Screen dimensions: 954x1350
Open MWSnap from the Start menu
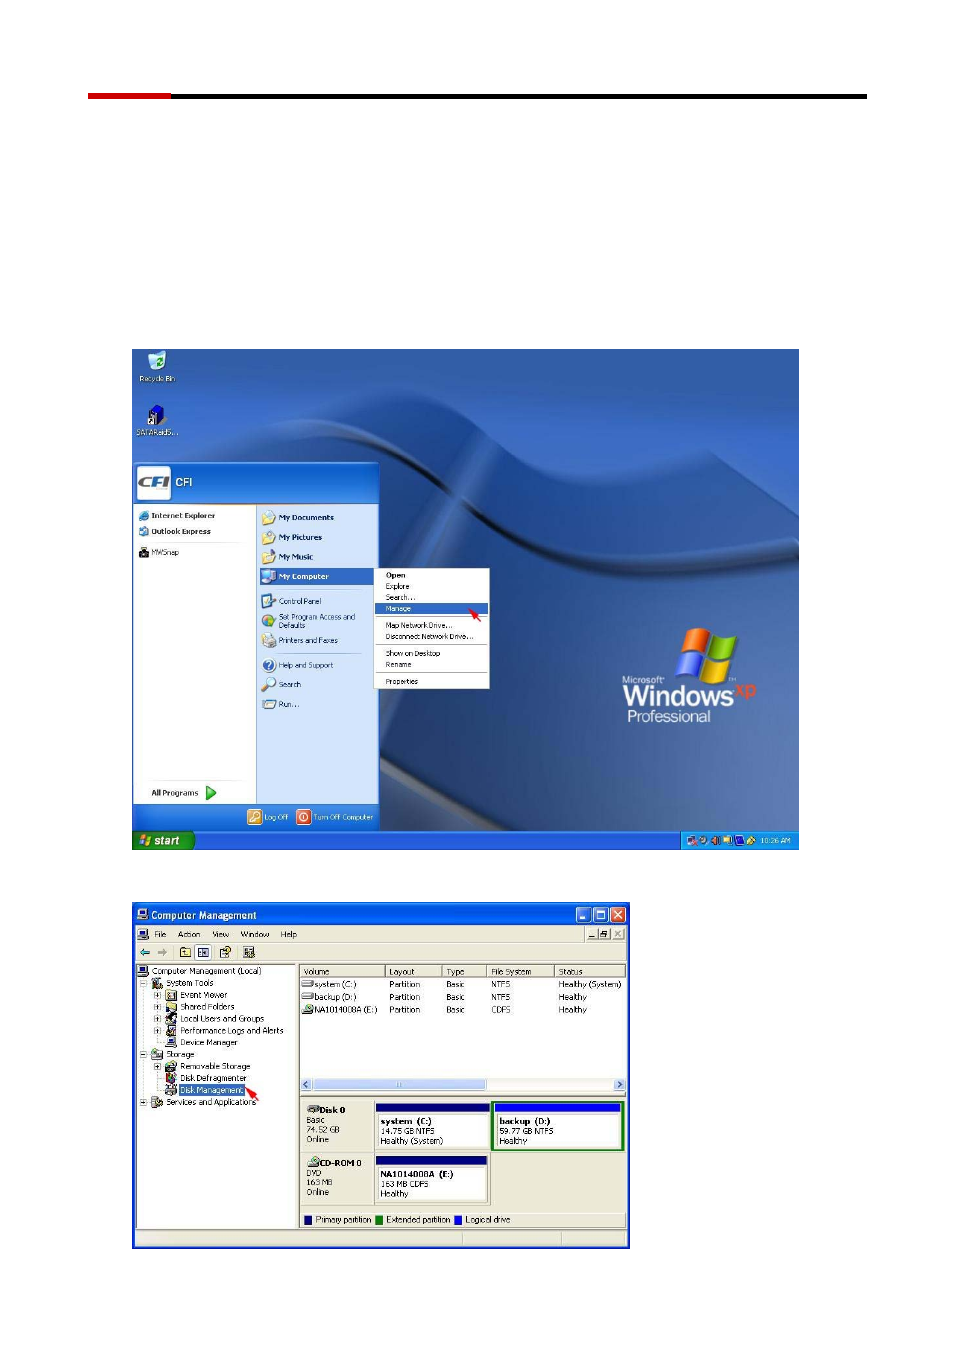point(159,552)
